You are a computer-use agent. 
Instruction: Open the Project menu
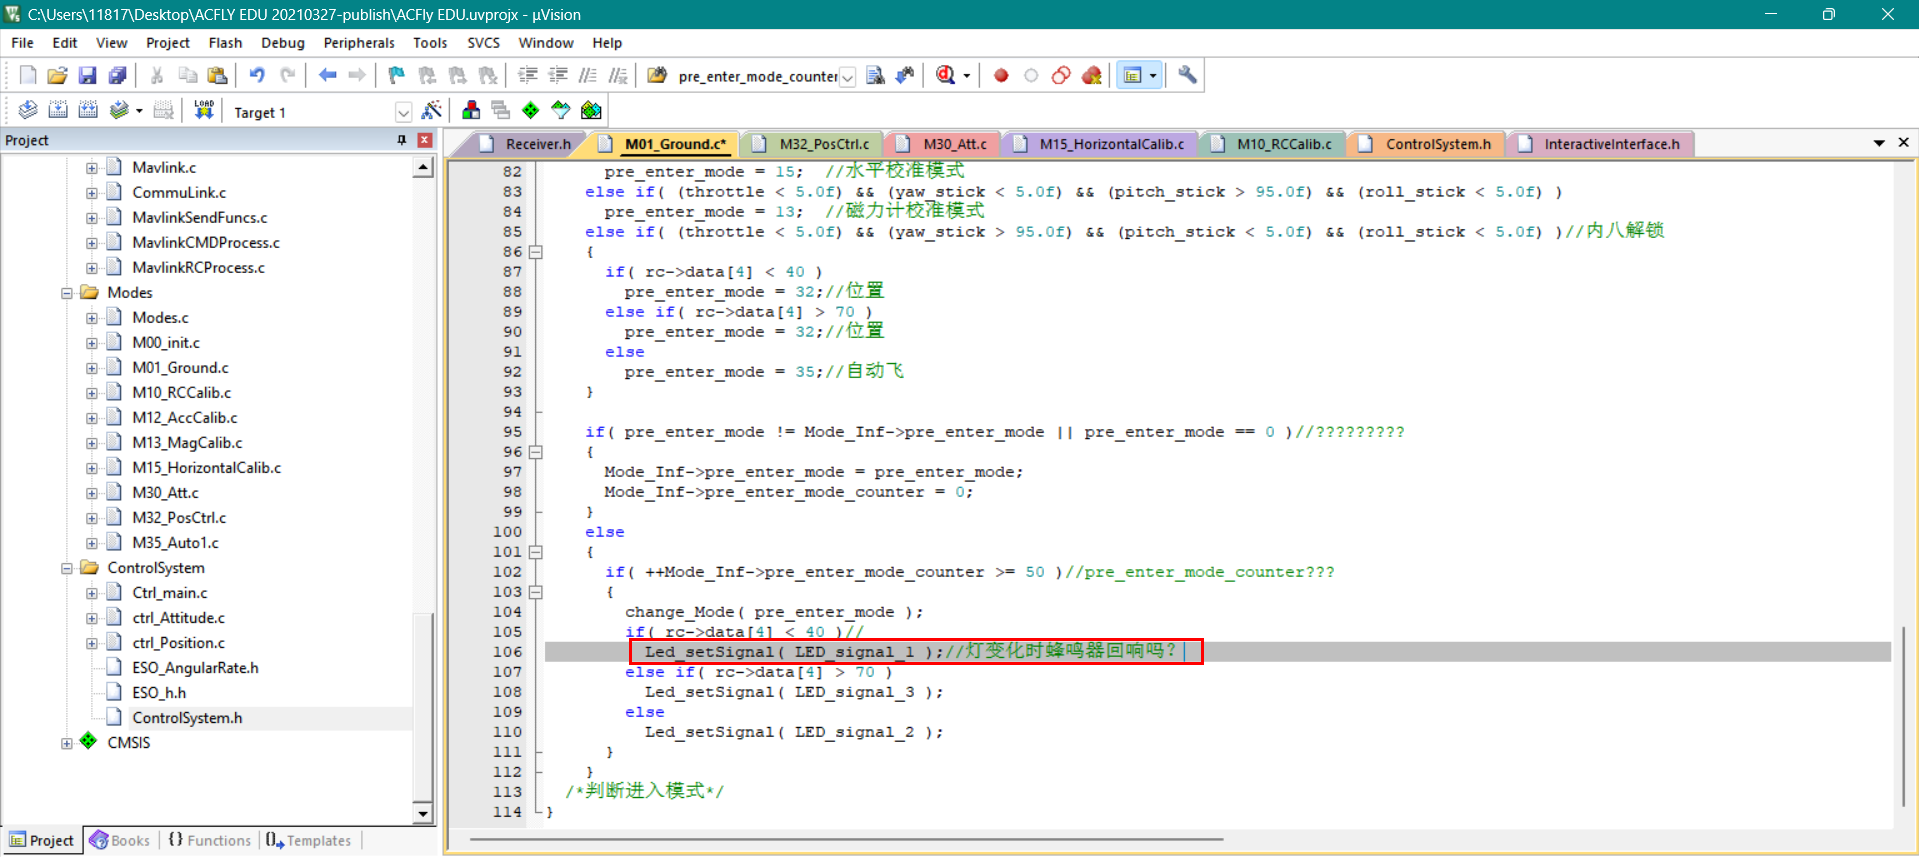[167, 43]
